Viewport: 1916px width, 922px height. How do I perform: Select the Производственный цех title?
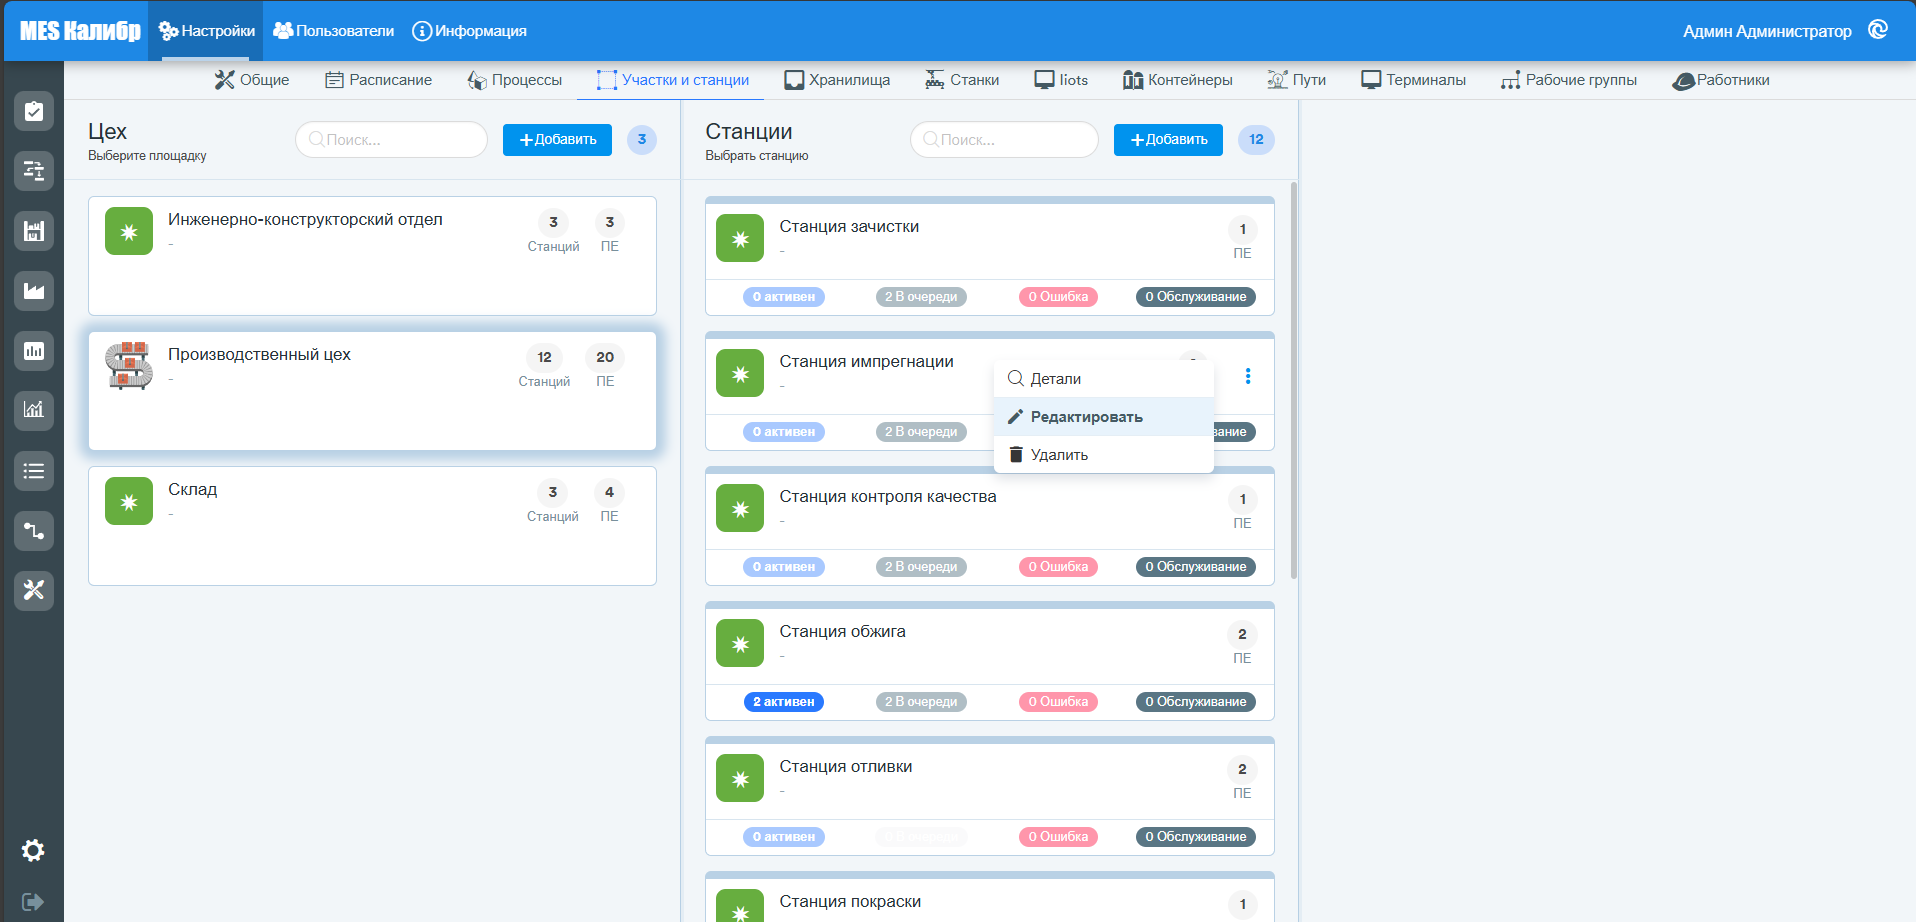pyautogui.click(x=259, y=355)
